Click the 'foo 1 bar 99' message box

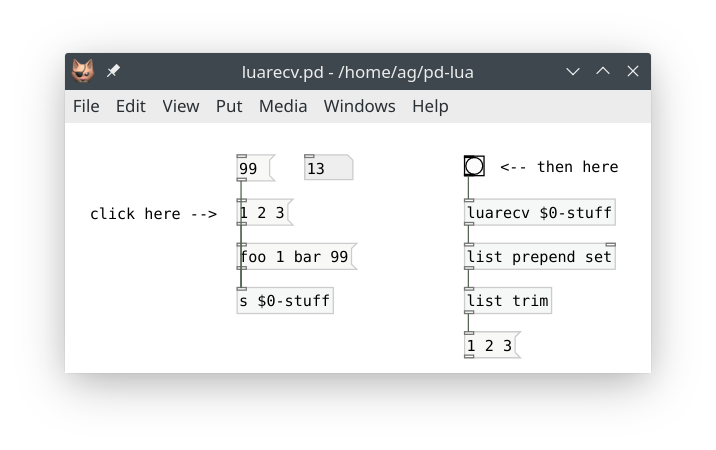tap(295, 257)
